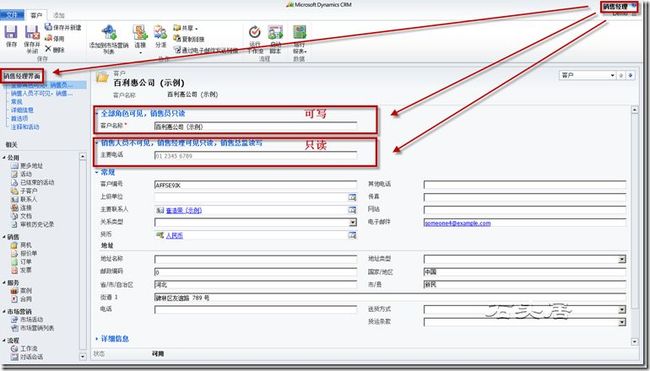The height and width of the screenshot is (371, 650).
Task: Click the Share (共享) ribbon button
Action: click(x=185, y=28)
